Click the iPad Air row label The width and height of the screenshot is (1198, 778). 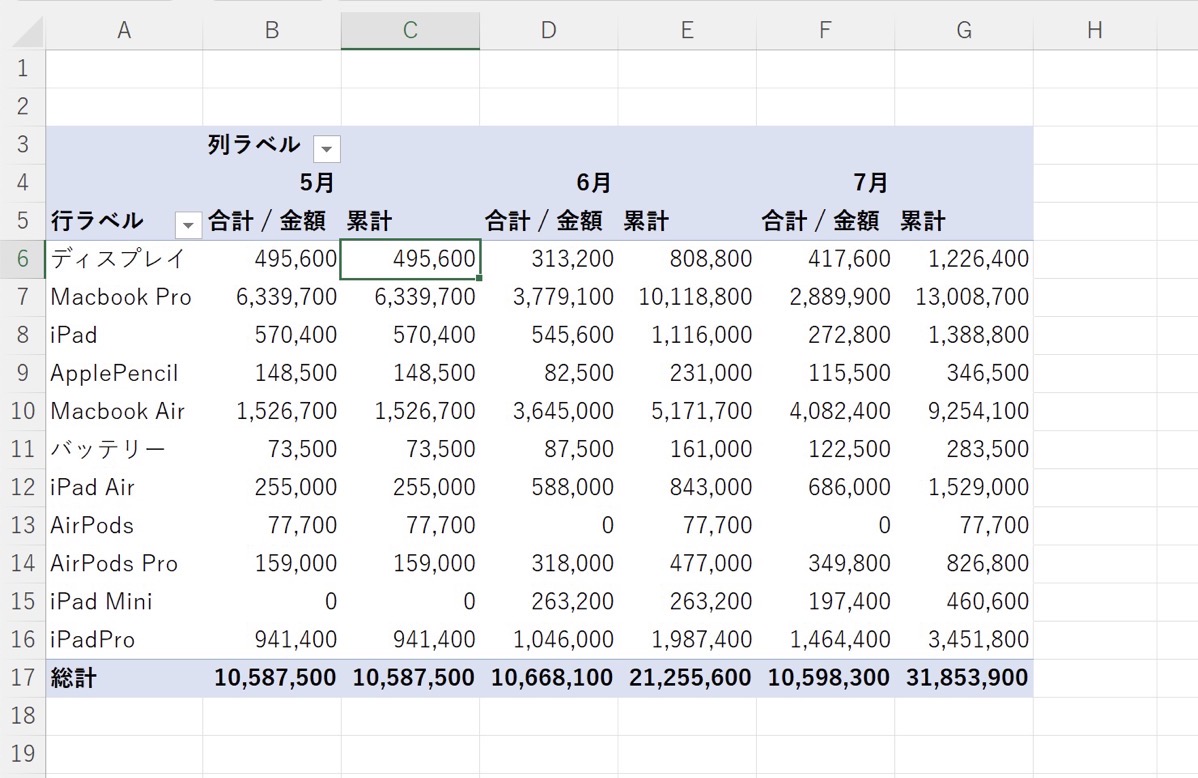(124, 488)
